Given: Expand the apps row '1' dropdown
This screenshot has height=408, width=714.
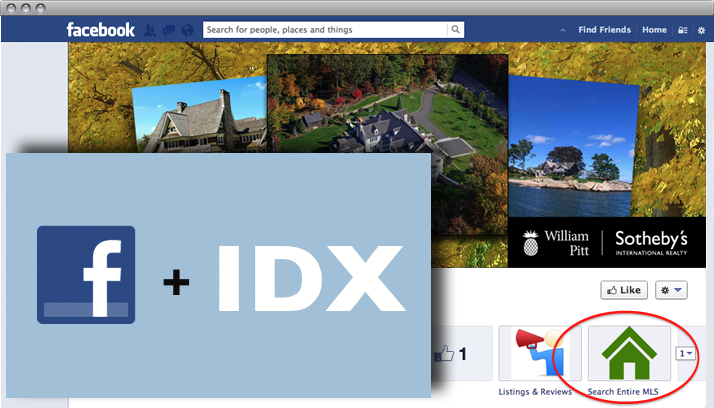Looking at the screenshot, I should (686, 353).
